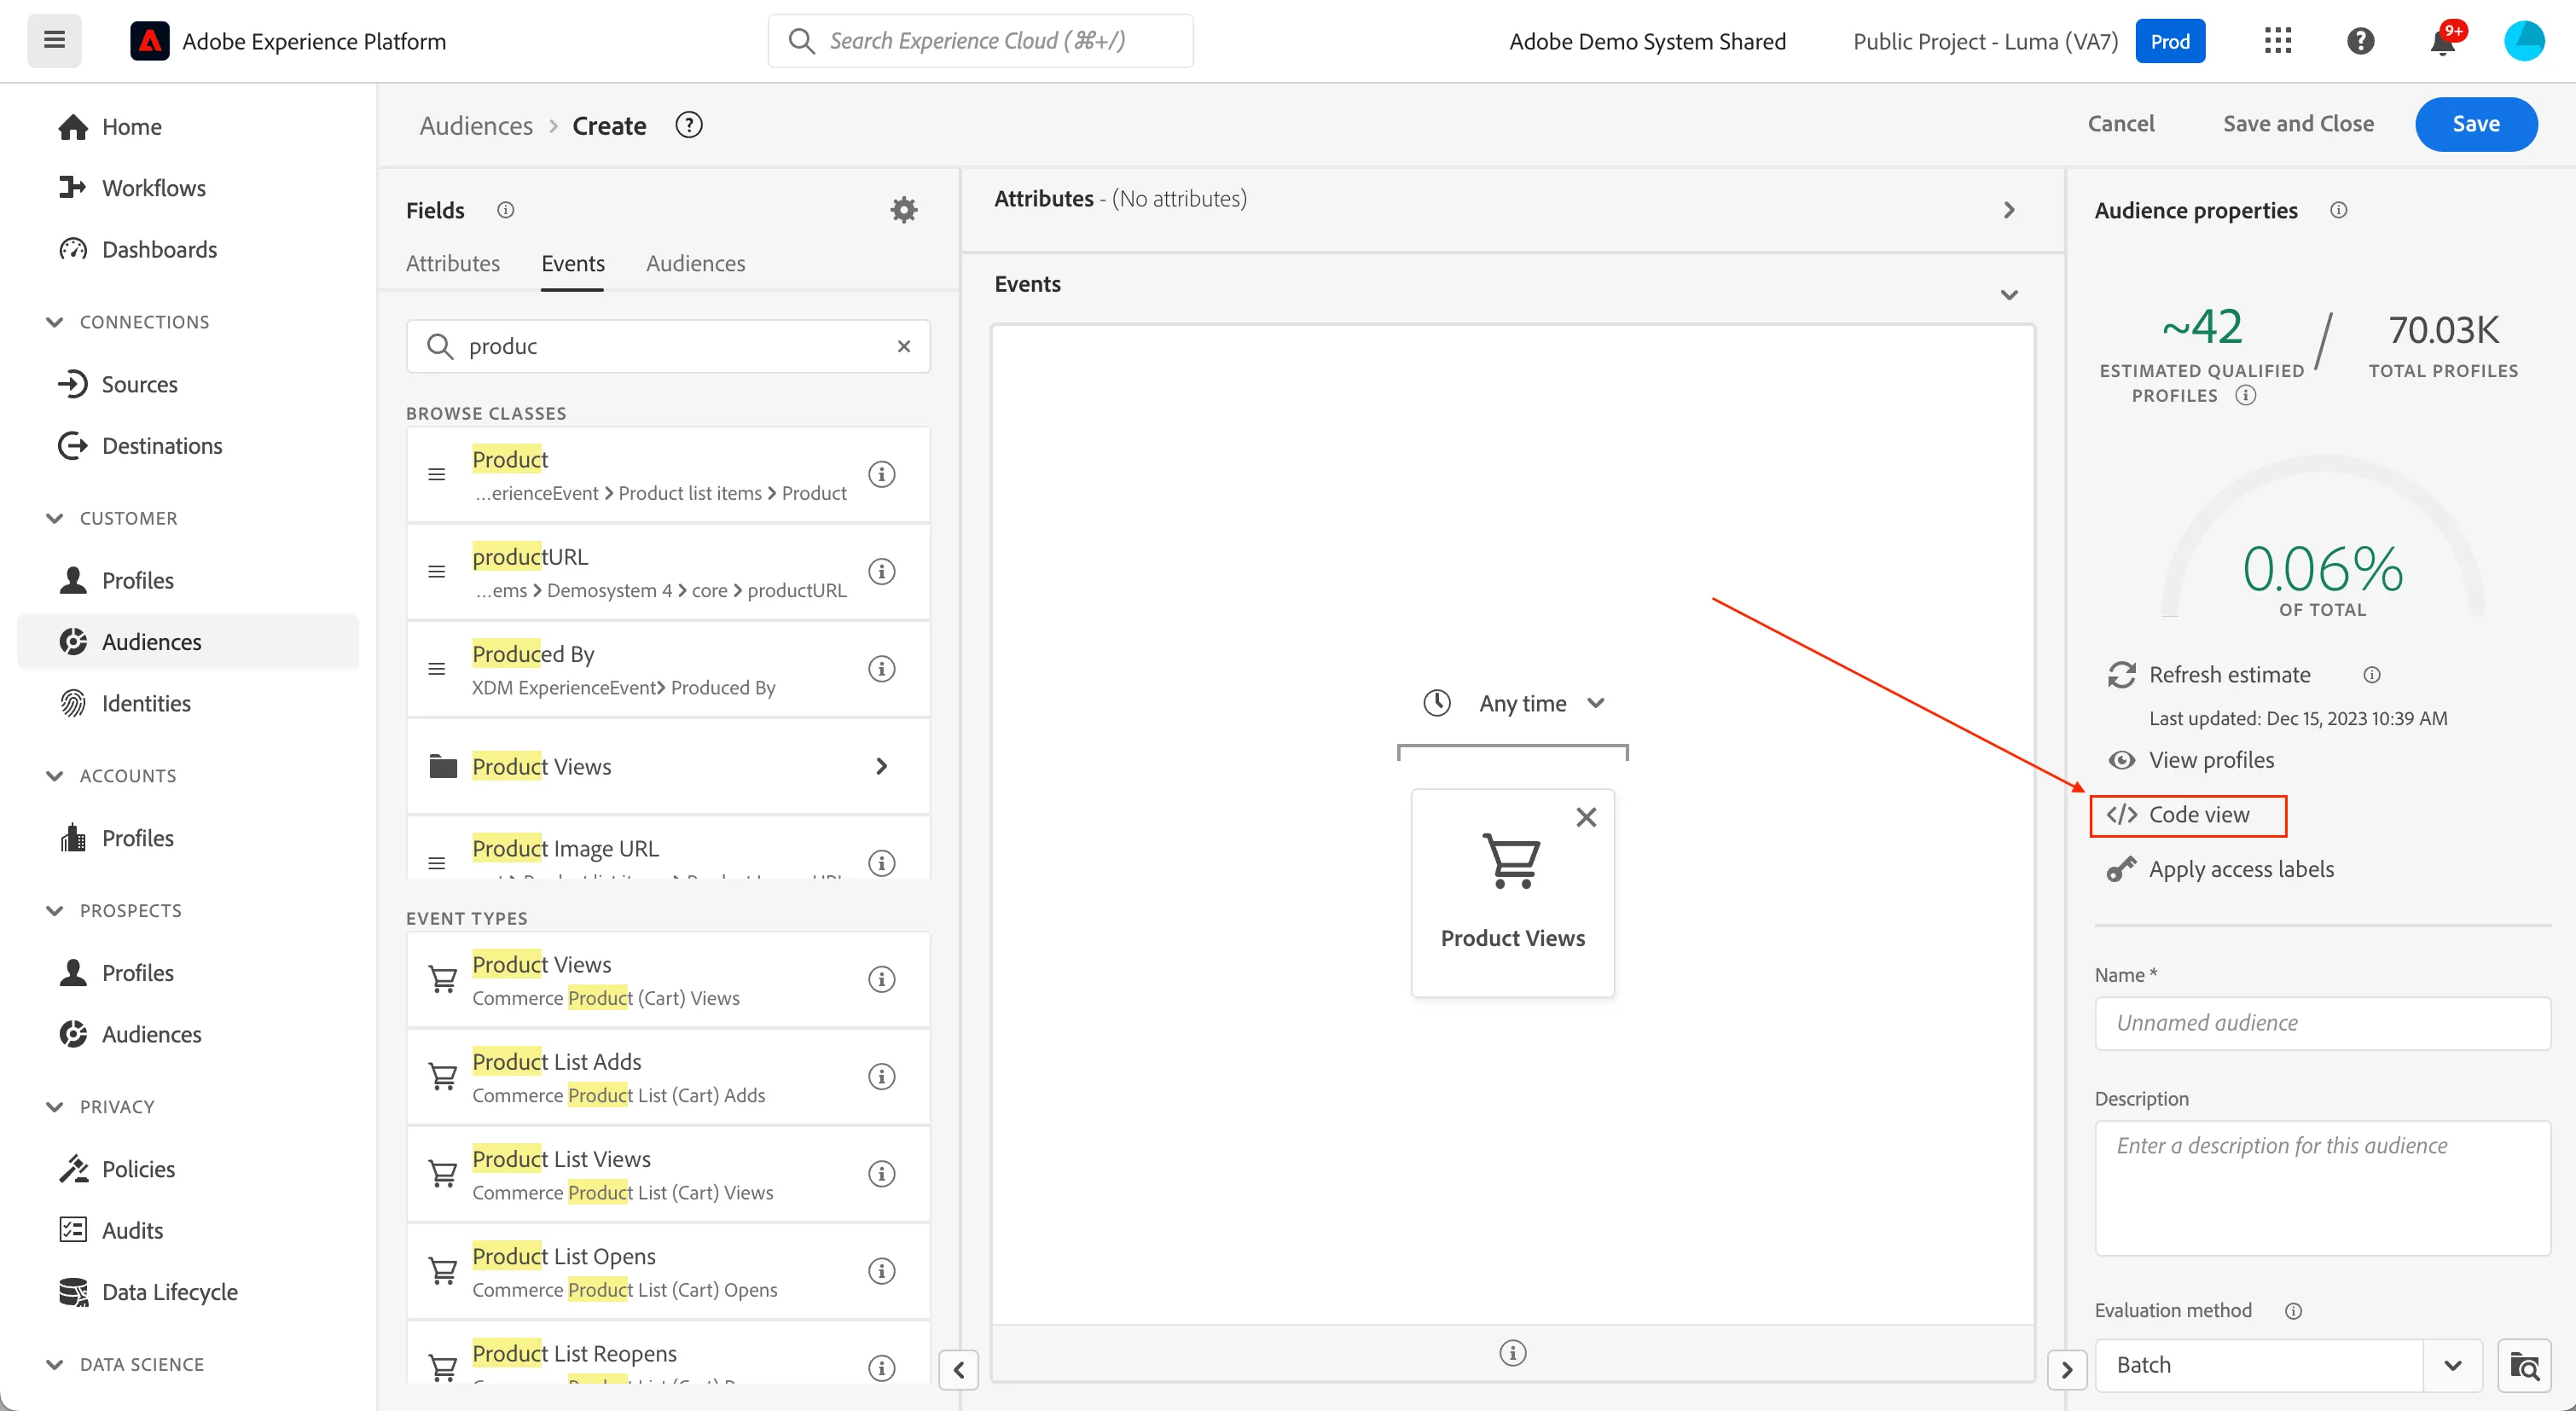Viewport: 2576px width, 1411px height.
Task: Clear the 'produc' search field
Action: 903,346
